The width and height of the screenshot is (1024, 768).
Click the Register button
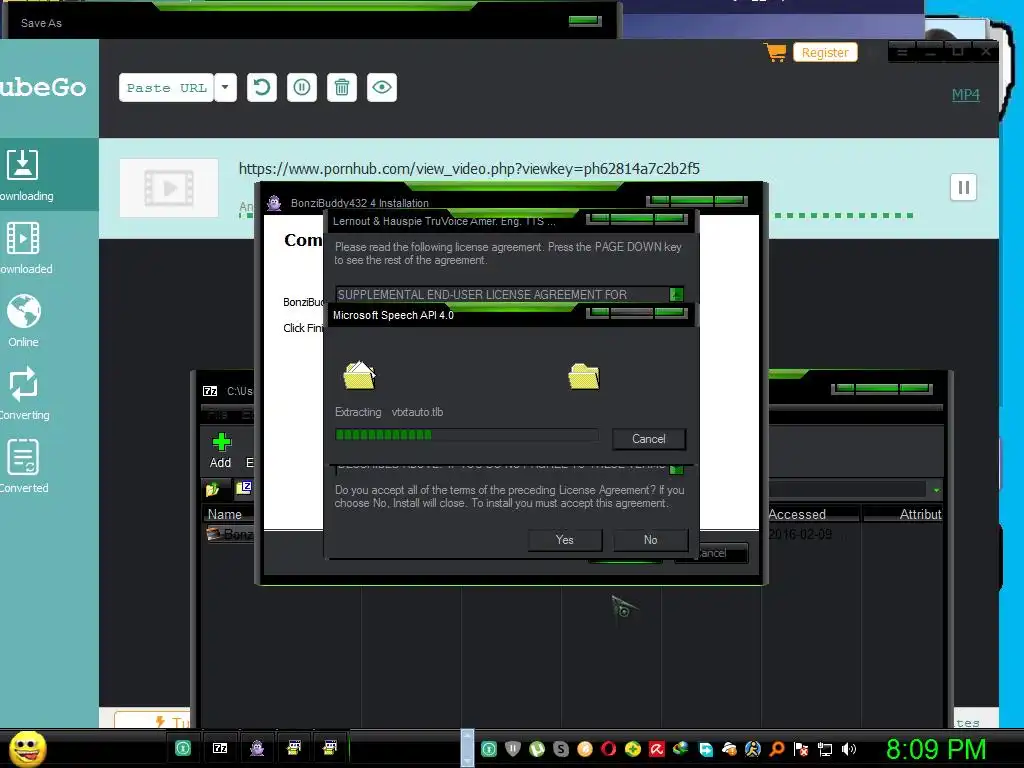pos(825,52)
